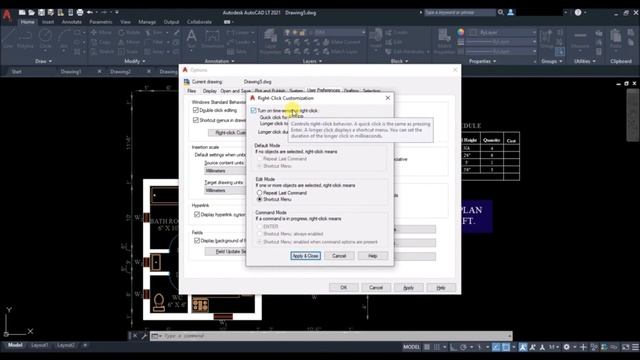Open the Display tab in Options dialog
Screen dimensions: 640x360
click(x=210, y=91)
